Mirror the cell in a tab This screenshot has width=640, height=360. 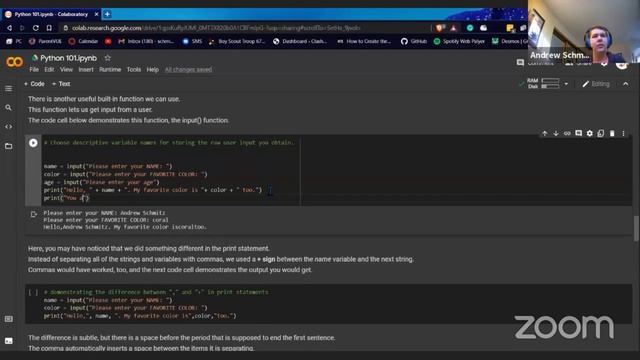coord(601,133)
